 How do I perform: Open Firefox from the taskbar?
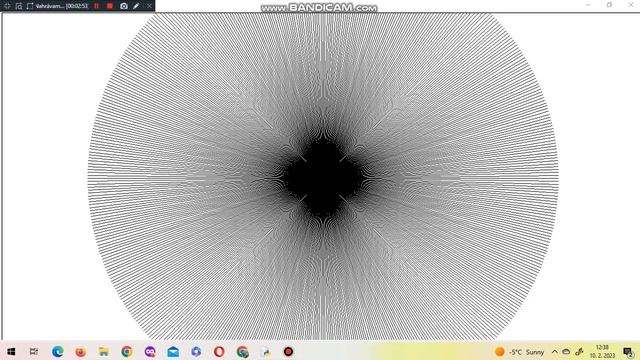[81, 351]
